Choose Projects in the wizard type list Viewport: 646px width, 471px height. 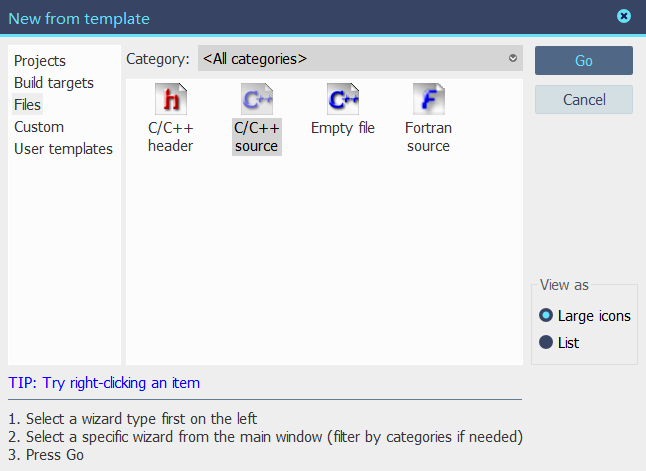[x=40, y=61]
